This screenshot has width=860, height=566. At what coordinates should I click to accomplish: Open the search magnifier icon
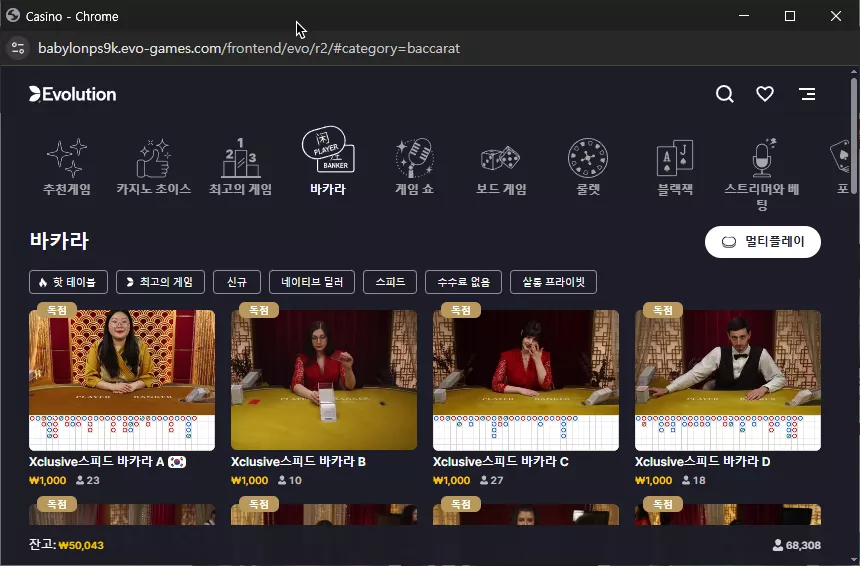pos(725,94)
